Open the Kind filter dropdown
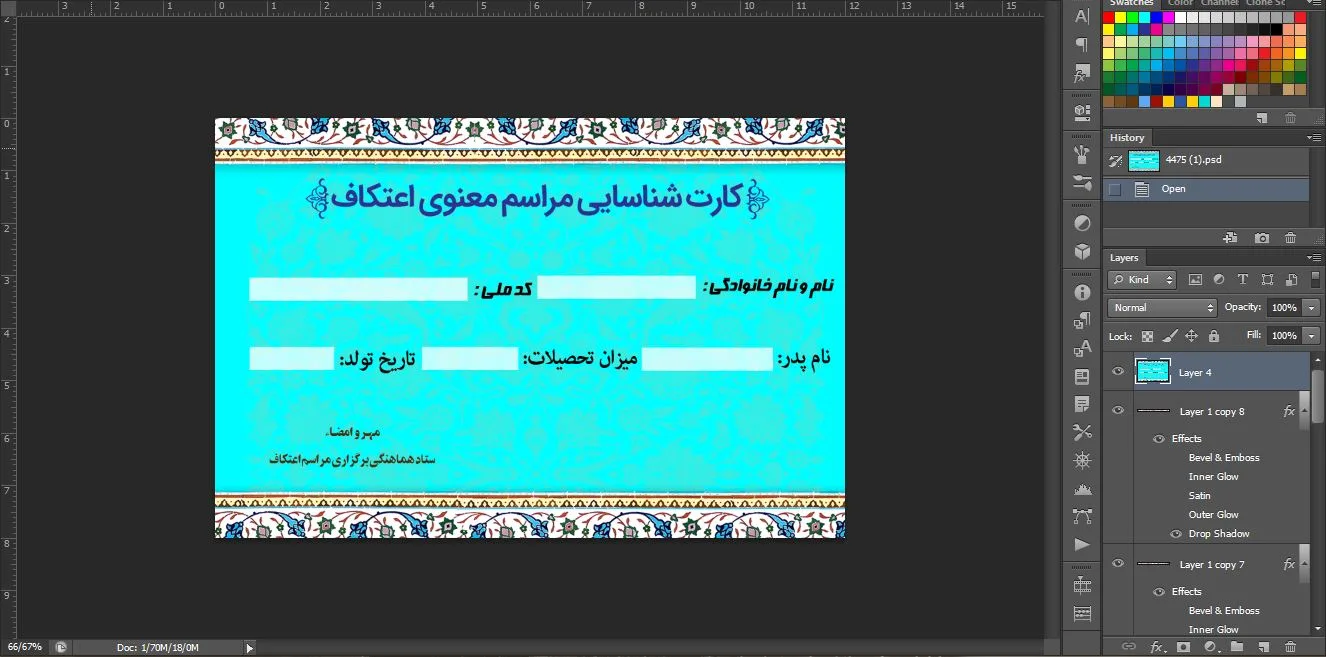This screenshot has height=657, width=1326. pyautogui.click(x=1144, y=280)
